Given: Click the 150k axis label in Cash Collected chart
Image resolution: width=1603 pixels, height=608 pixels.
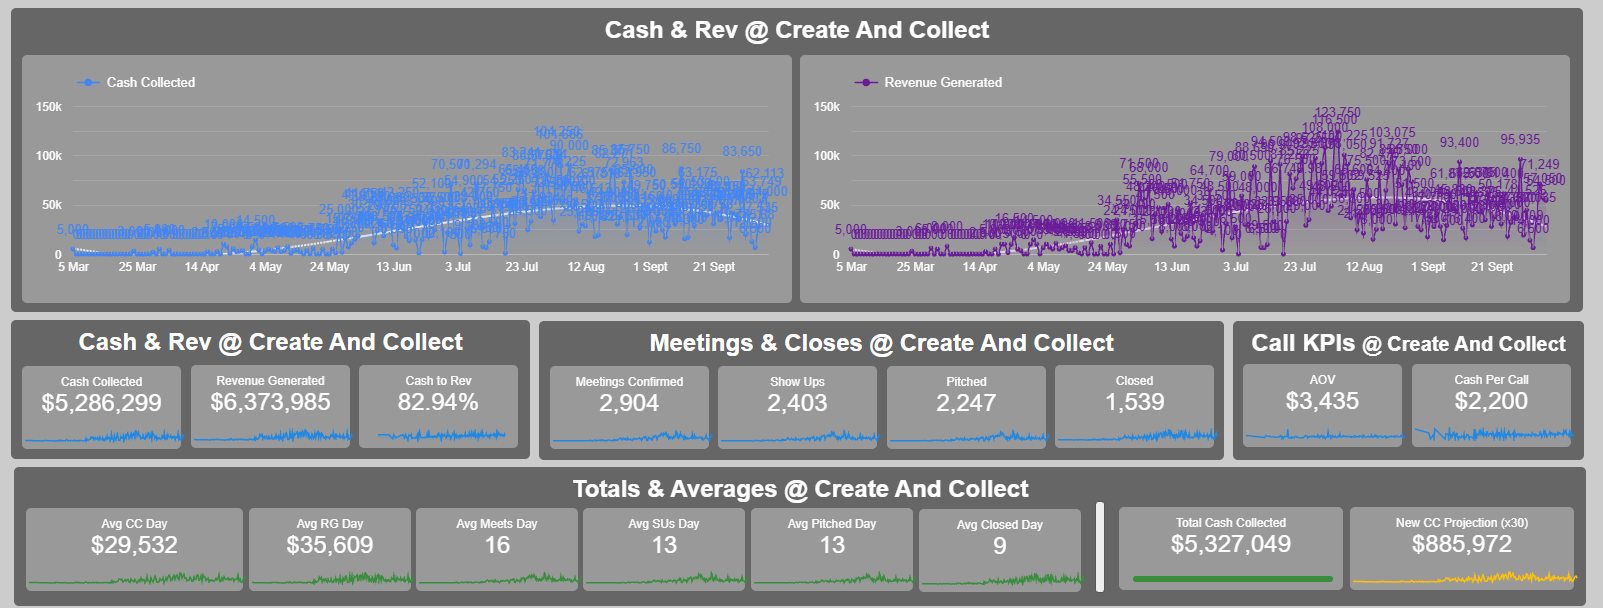Looking at the screenshot, I should (x=49, y=106).
